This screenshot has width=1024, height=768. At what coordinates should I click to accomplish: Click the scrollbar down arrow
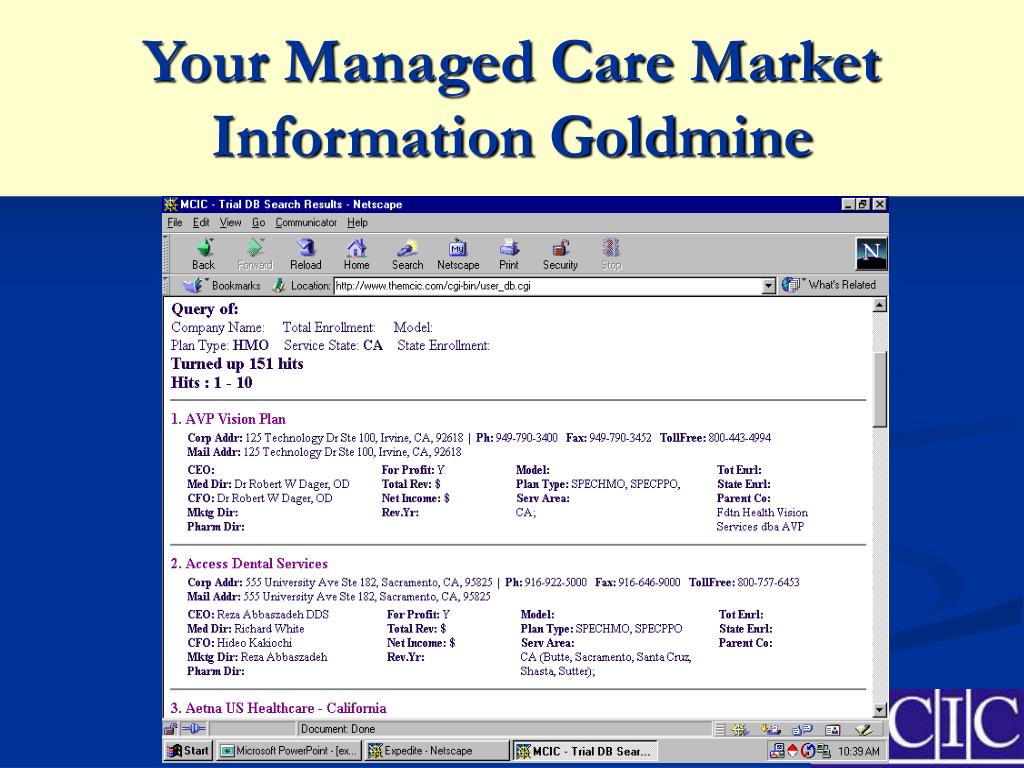pos(880,710)
